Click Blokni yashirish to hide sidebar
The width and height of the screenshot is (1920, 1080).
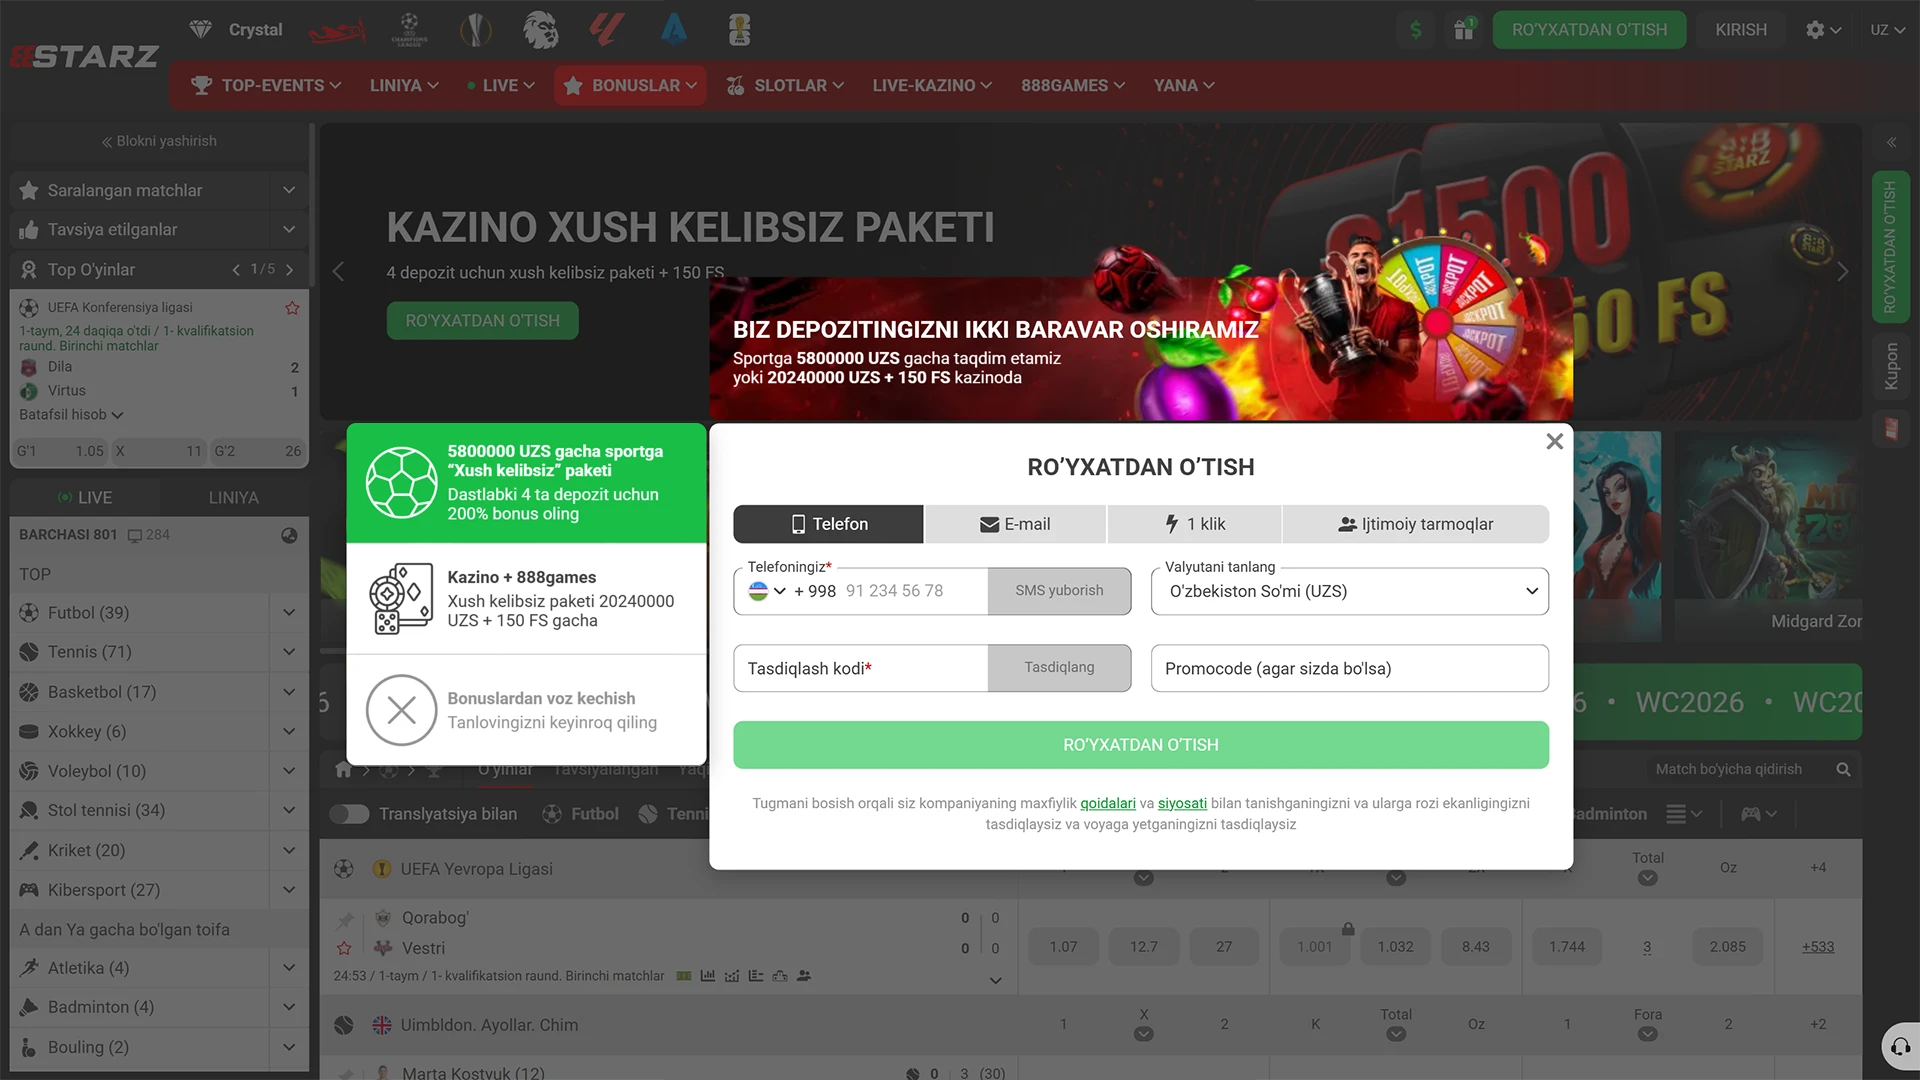[159, 141]
